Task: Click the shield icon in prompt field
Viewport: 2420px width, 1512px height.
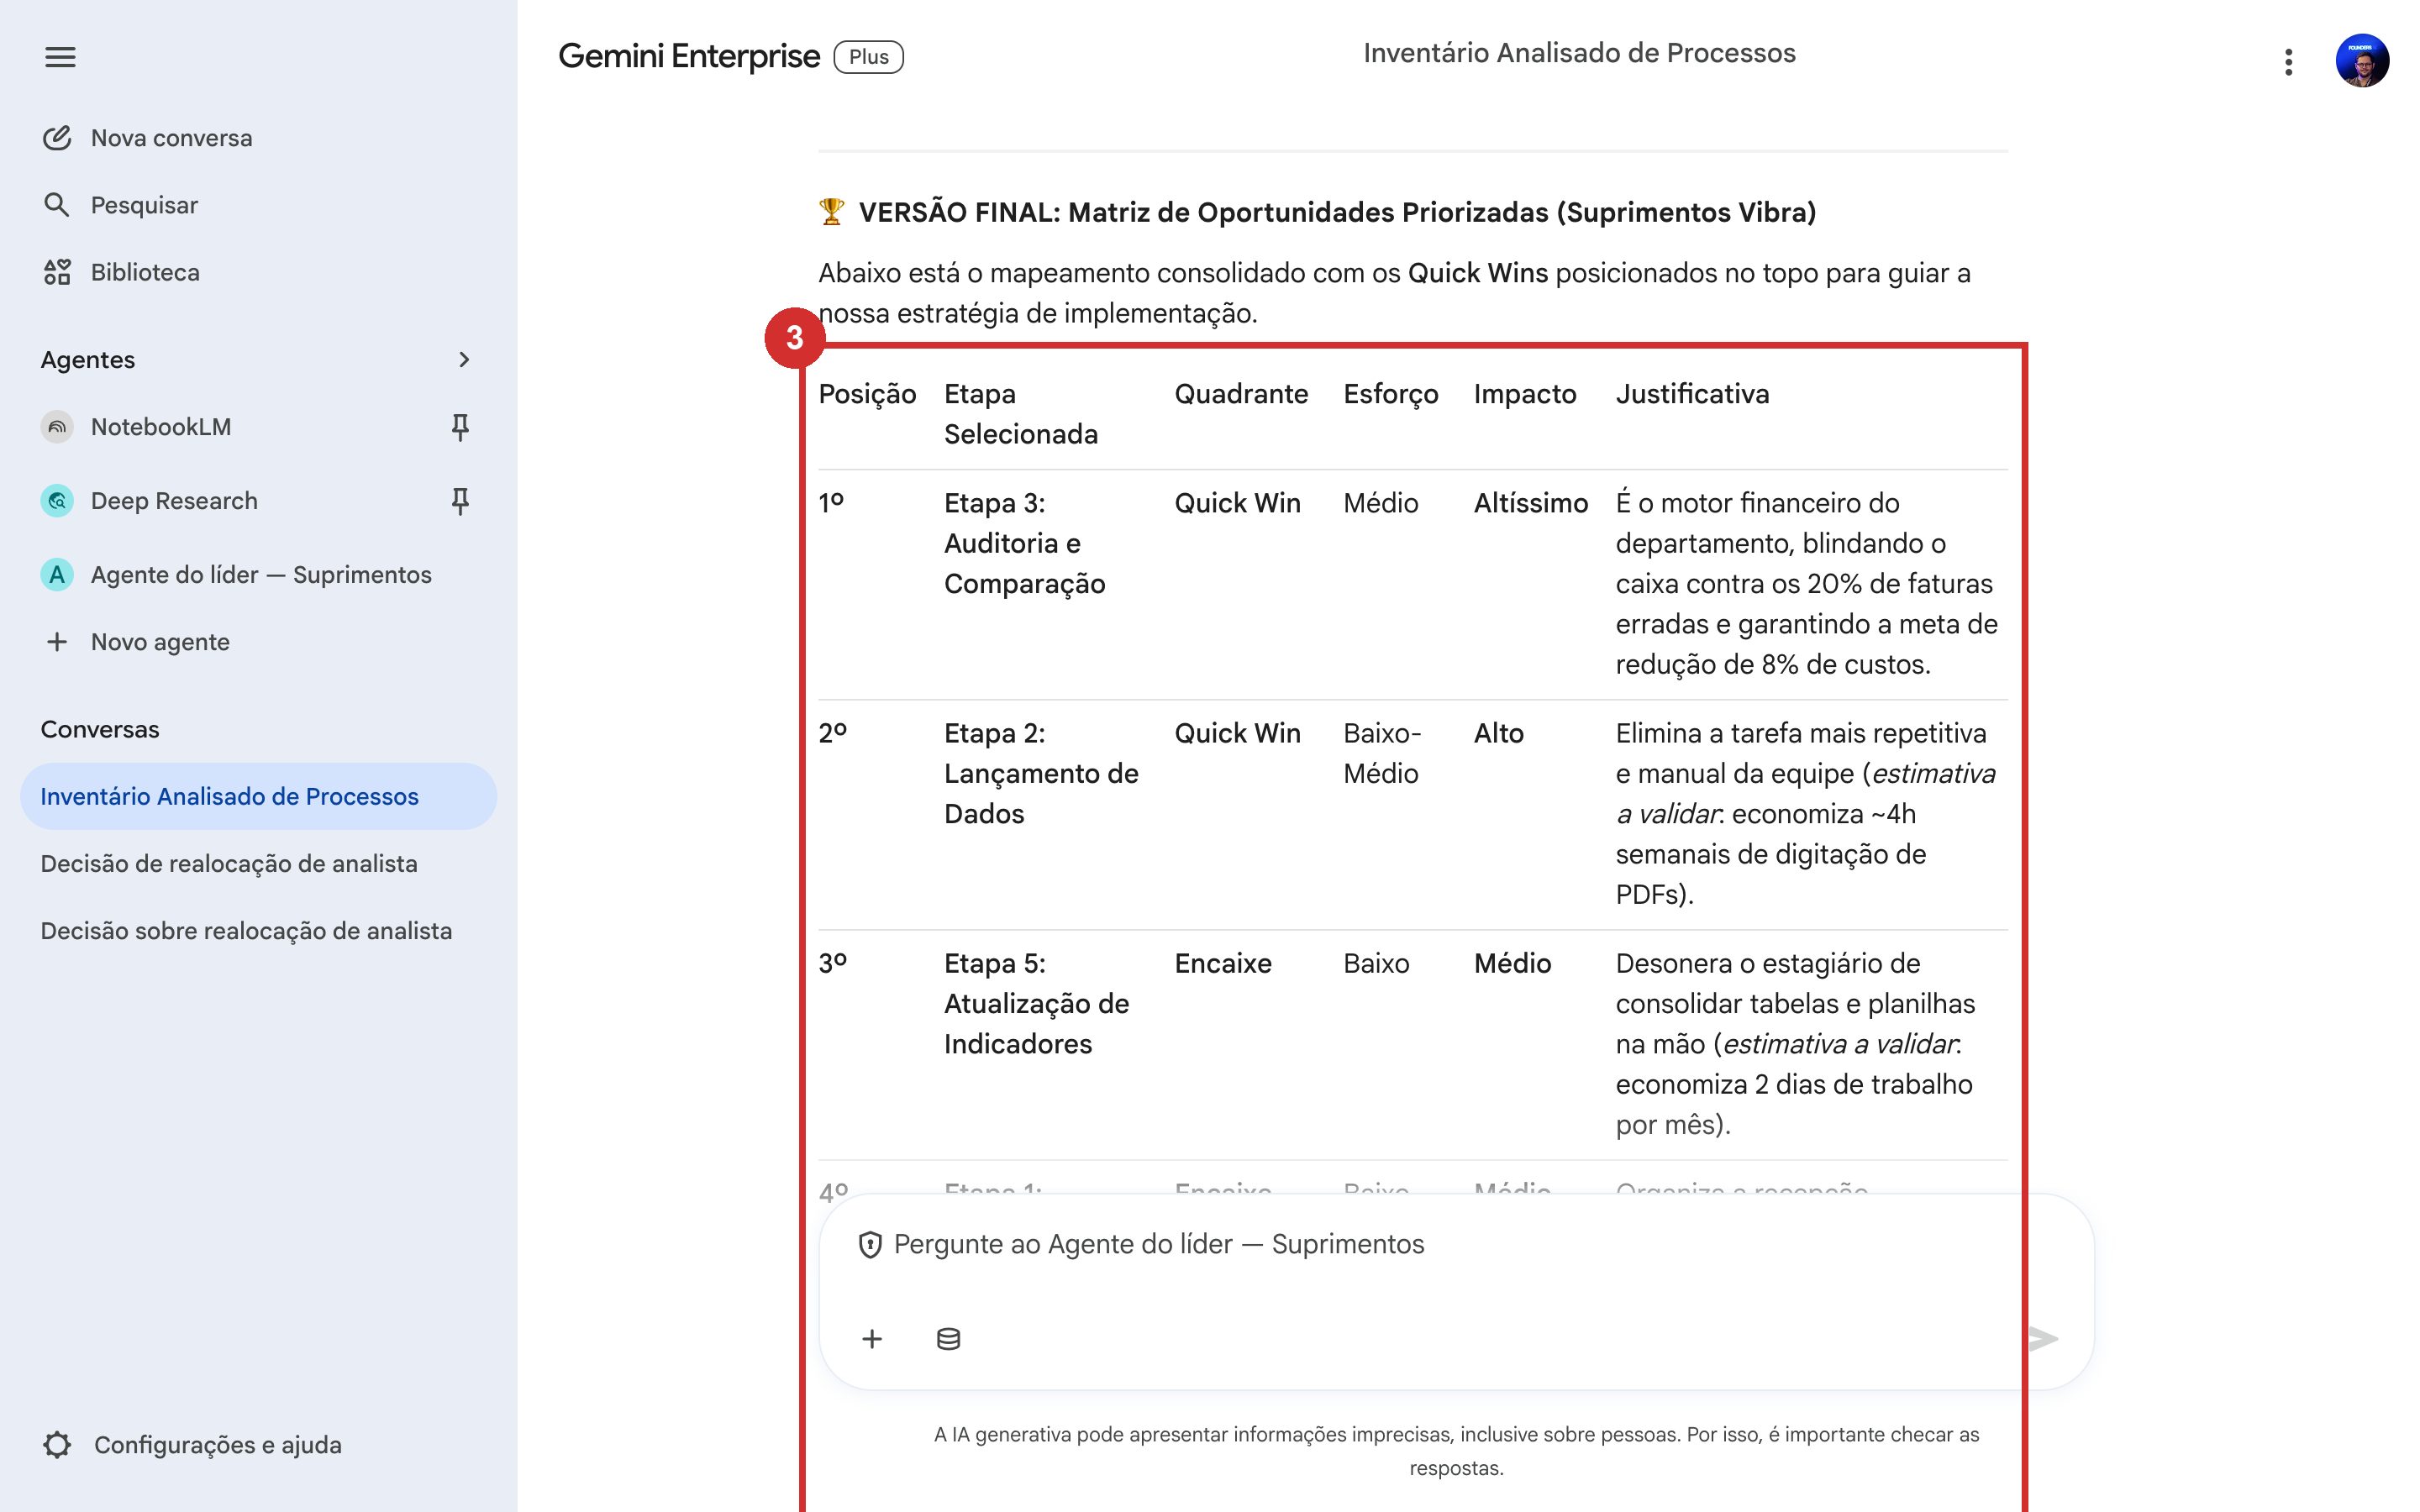Action: [x=870, y=1245]
